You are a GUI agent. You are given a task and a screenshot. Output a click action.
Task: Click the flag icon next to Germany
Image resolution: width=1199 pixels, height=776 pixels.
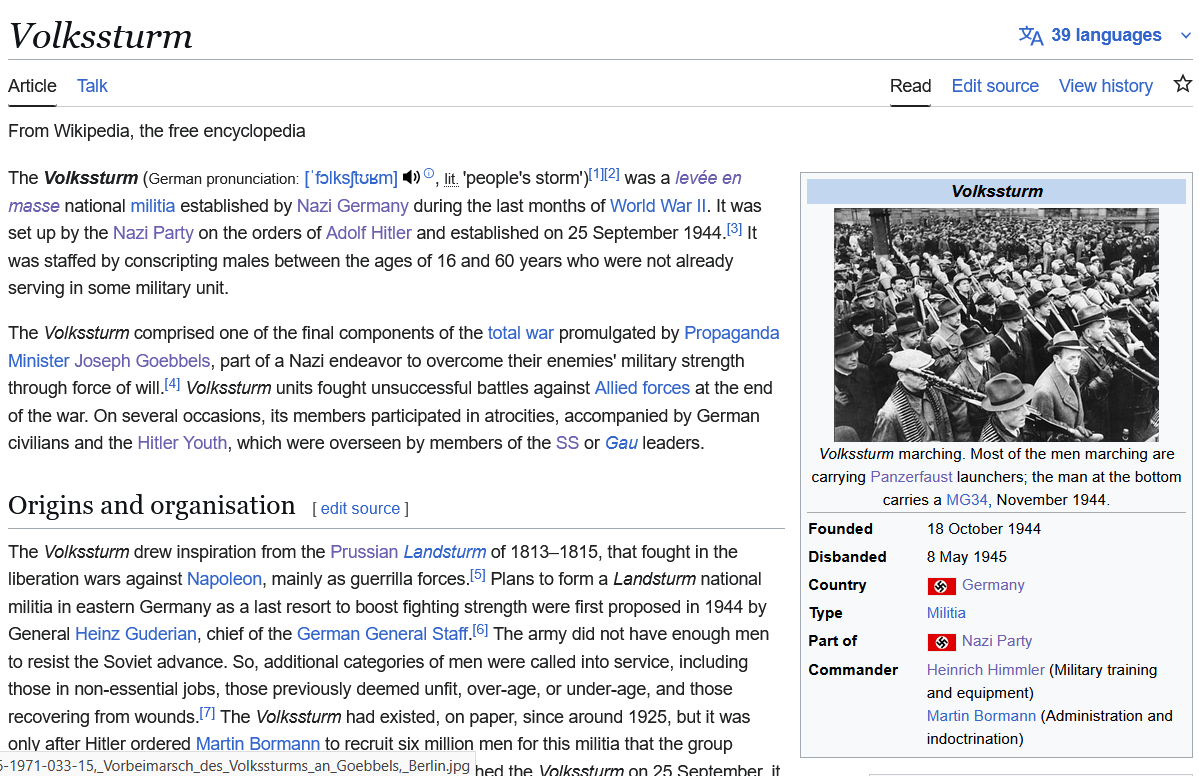pyautogui.click(x=941, y=586)
